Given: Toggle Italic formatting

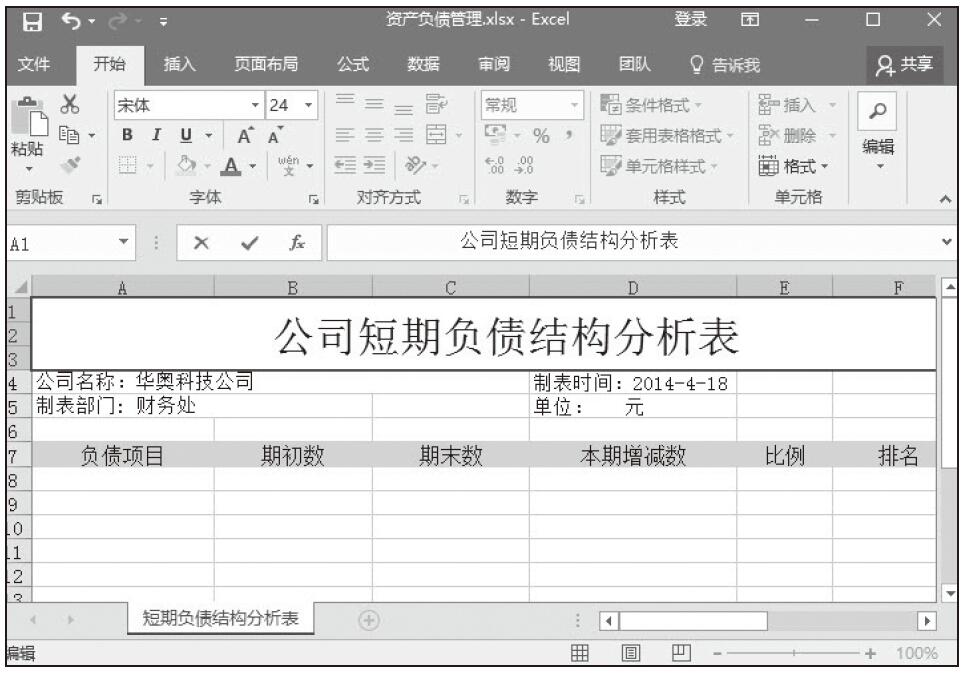Looking at the screenshot, I should pyautogui.click(x=155, y=136).
